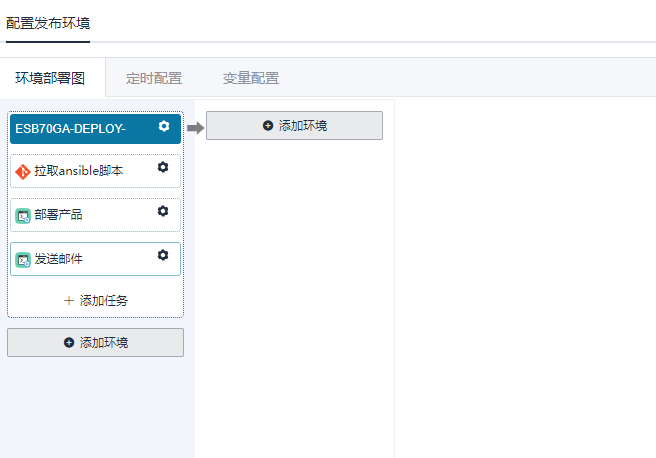This screenshot has height=458, width=656.
Task: Select the 配置发布环境 header tab
Action: click(48, 23)
